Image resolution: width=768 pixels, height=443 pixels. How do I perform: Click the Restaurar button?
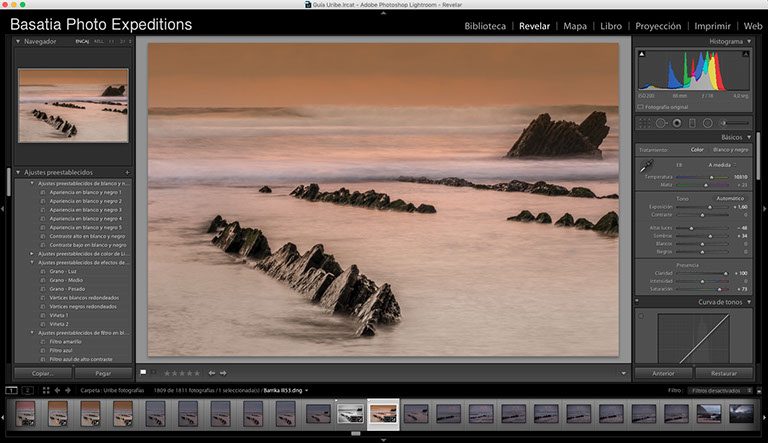[723, 373]
